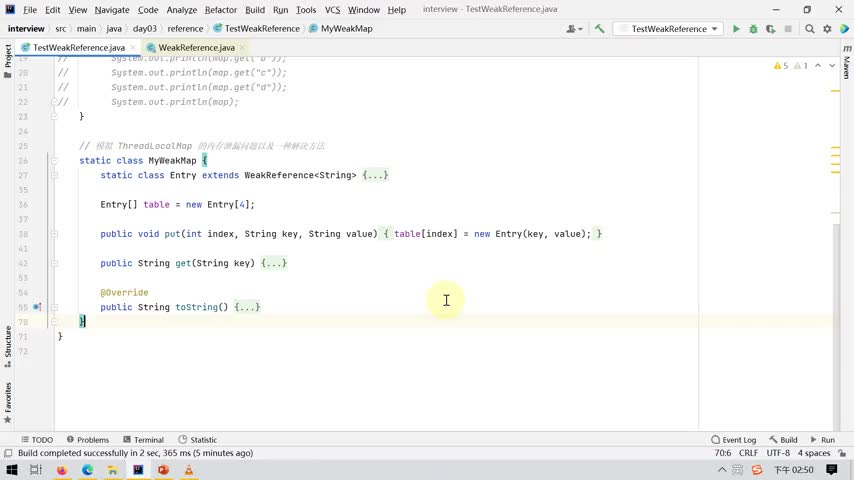Open the Build tool window button
Viewport: 854px width, 480px height.
click(x=783, y=440)
